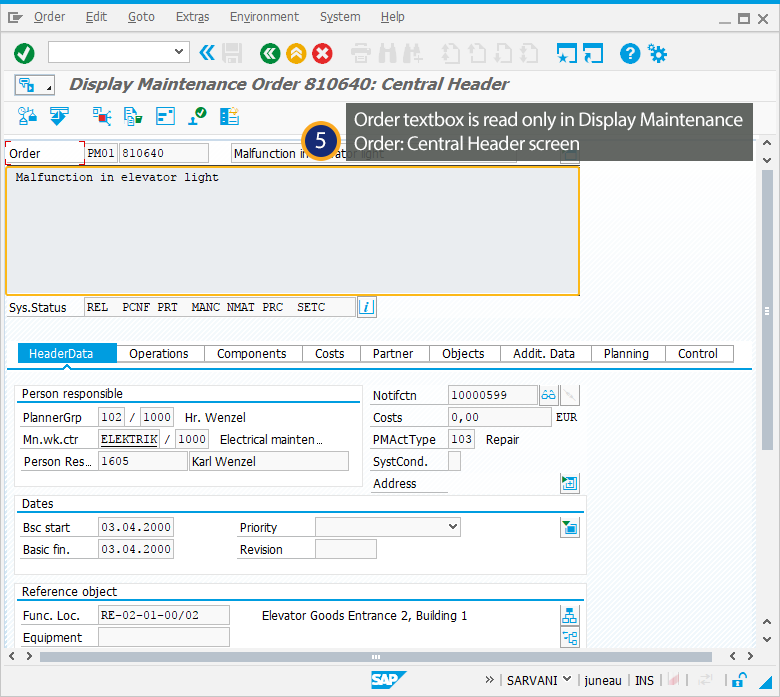Click the structure list icon with red square

pyautogui.click(x=102, y=116)
